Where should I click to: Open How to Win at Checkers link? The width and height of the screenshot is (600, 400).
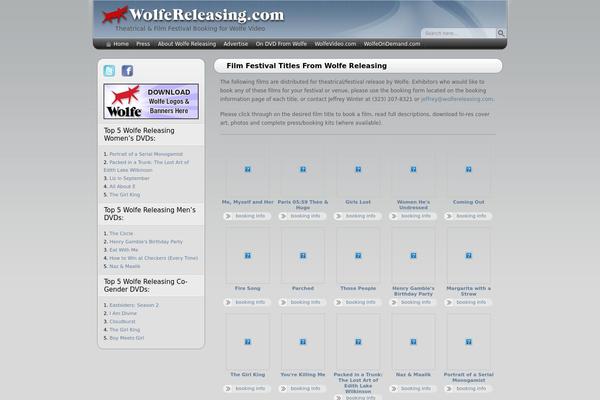[153, 258]
